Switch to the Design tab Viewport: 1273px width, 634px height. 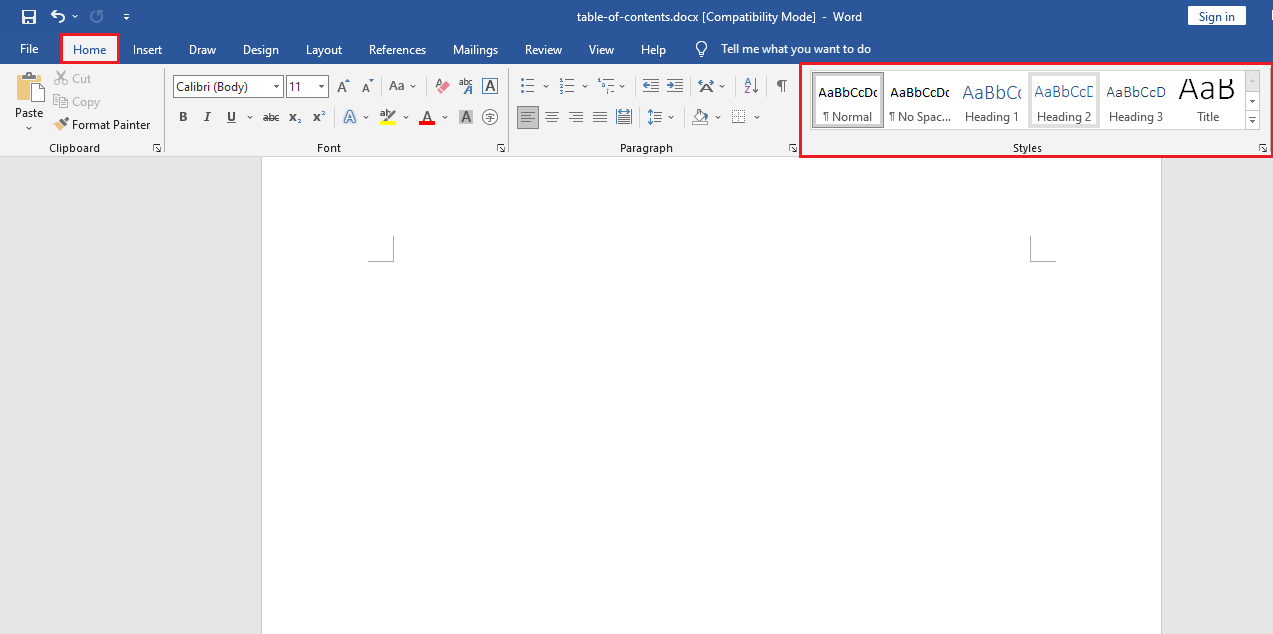(261, 49)
